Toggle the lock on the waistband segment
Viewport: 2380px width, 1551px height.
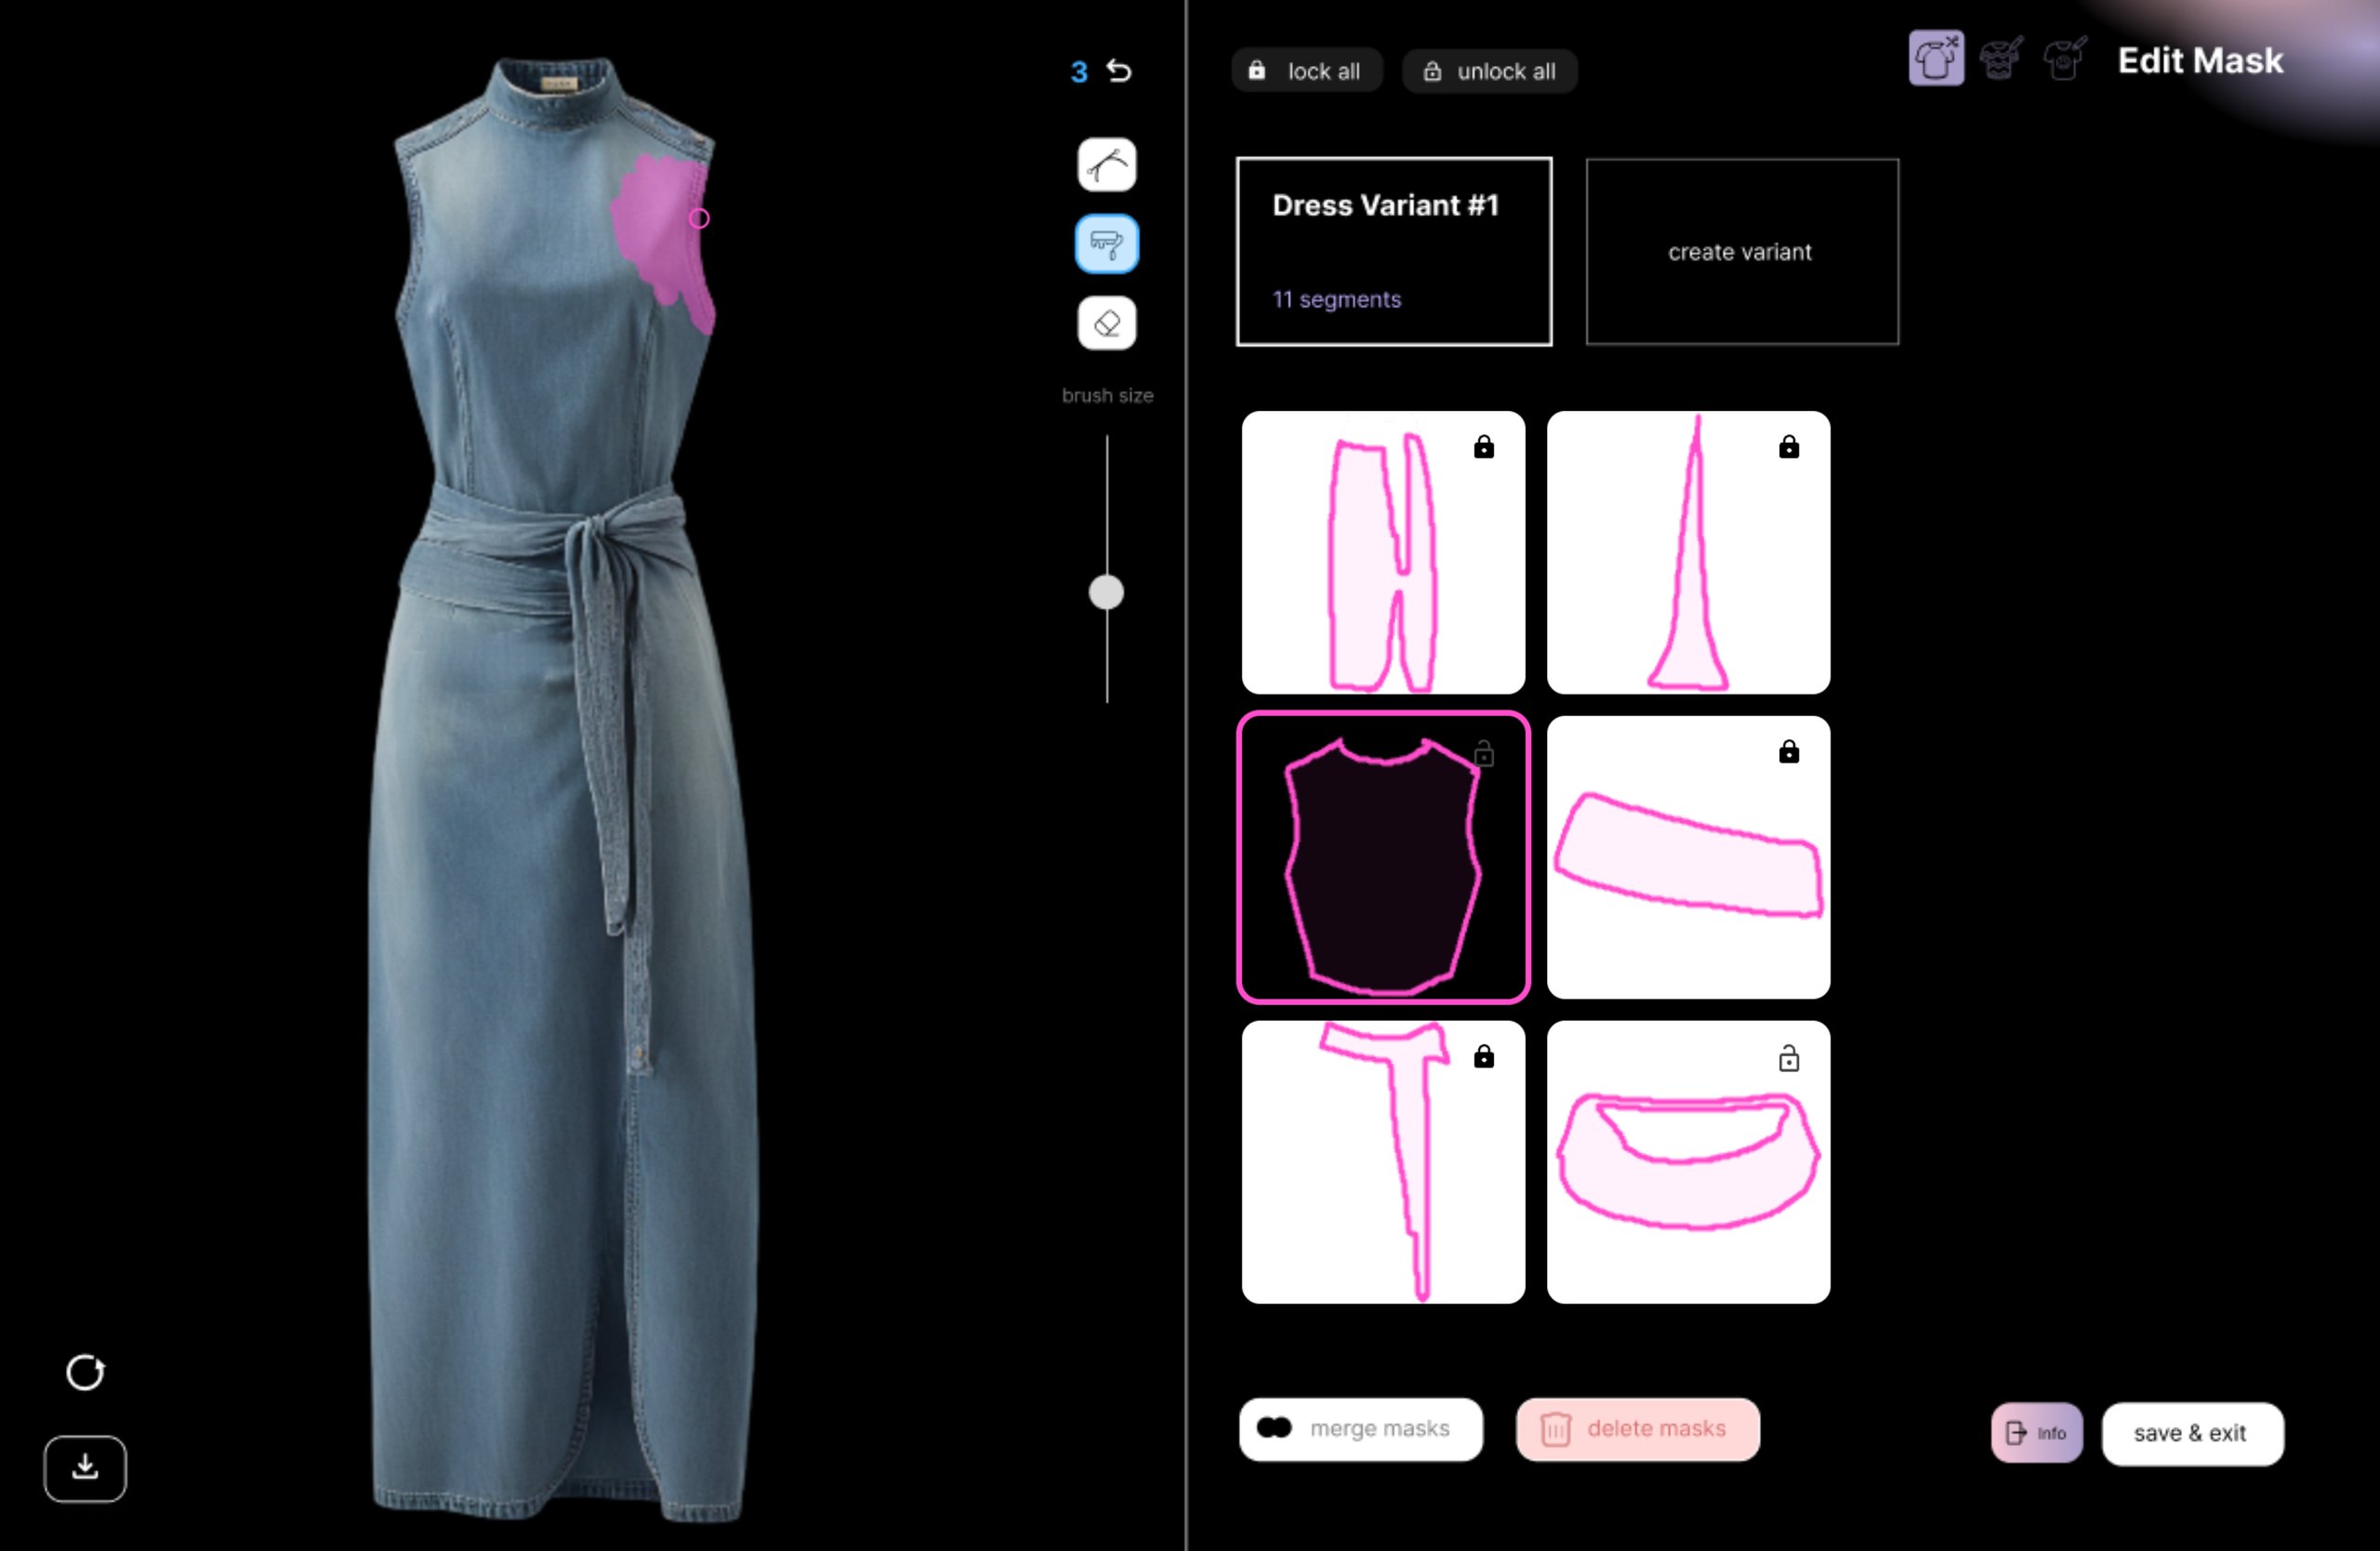[1790, 752]
